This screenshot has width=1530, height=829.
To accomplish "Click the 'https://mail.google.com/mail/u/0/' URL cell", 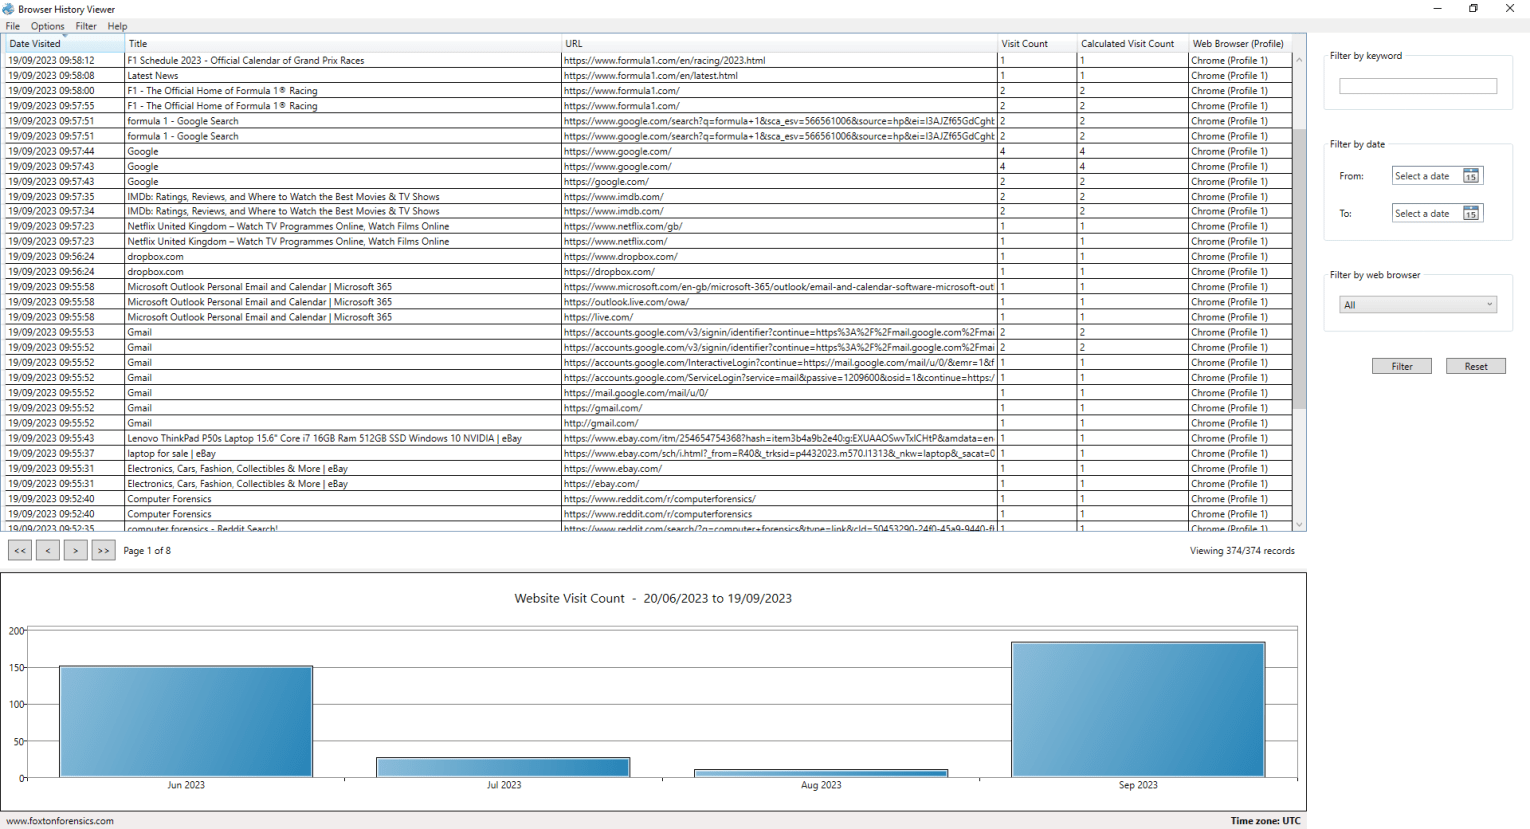I will click(779, 393).
